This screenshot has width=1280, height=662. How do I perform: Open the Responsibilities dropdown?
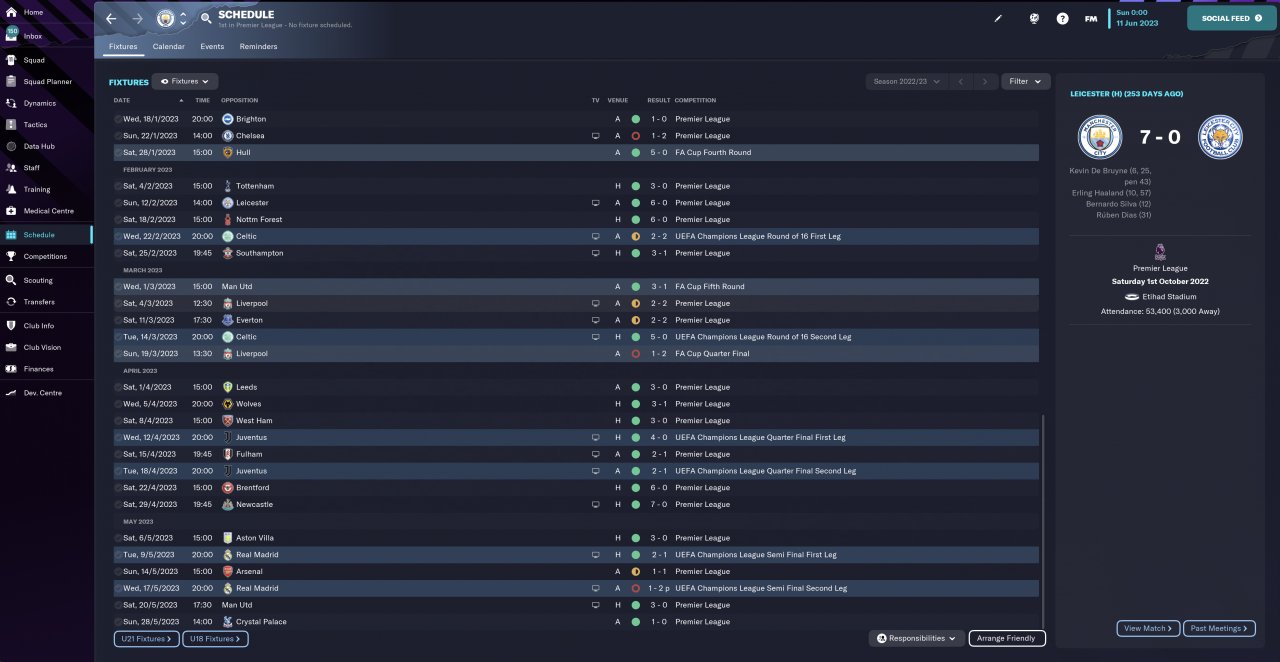click(x=916, y=638)
